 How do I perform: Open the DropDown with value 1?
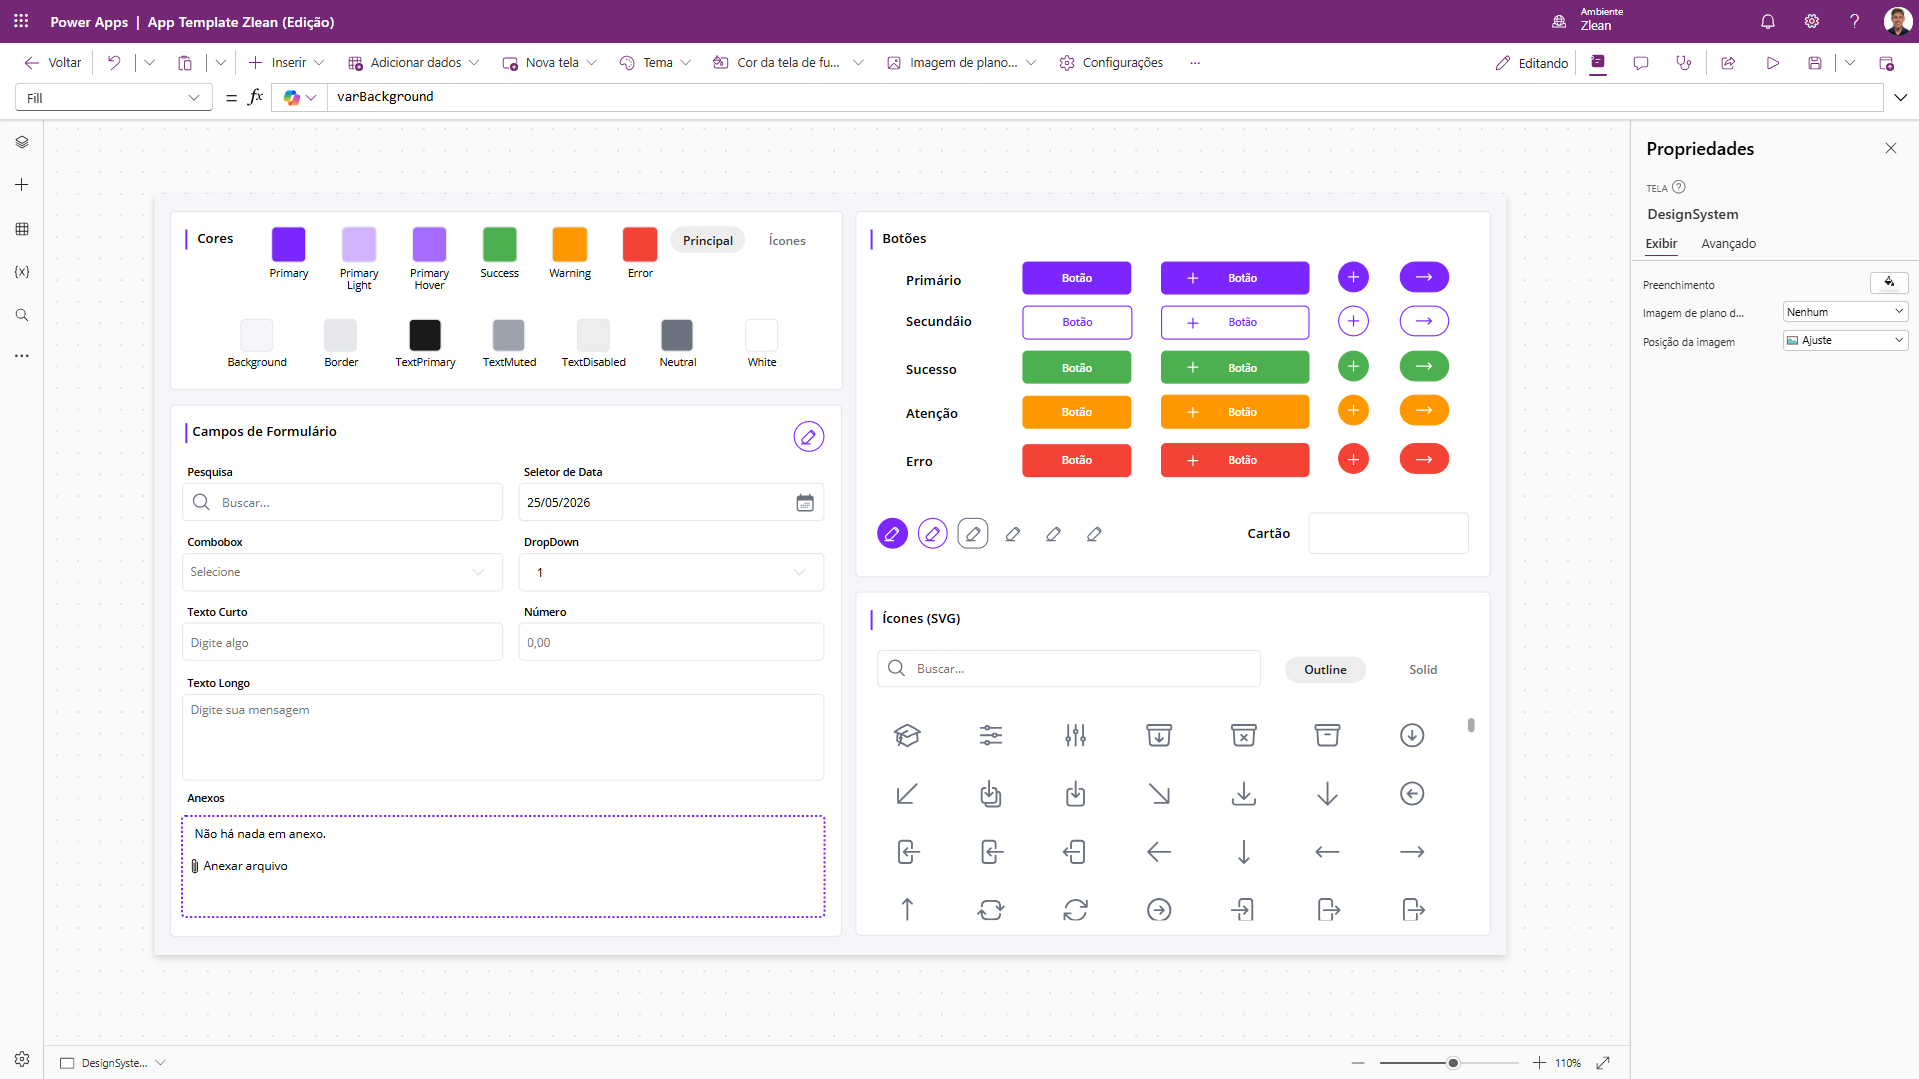[671, 572]
